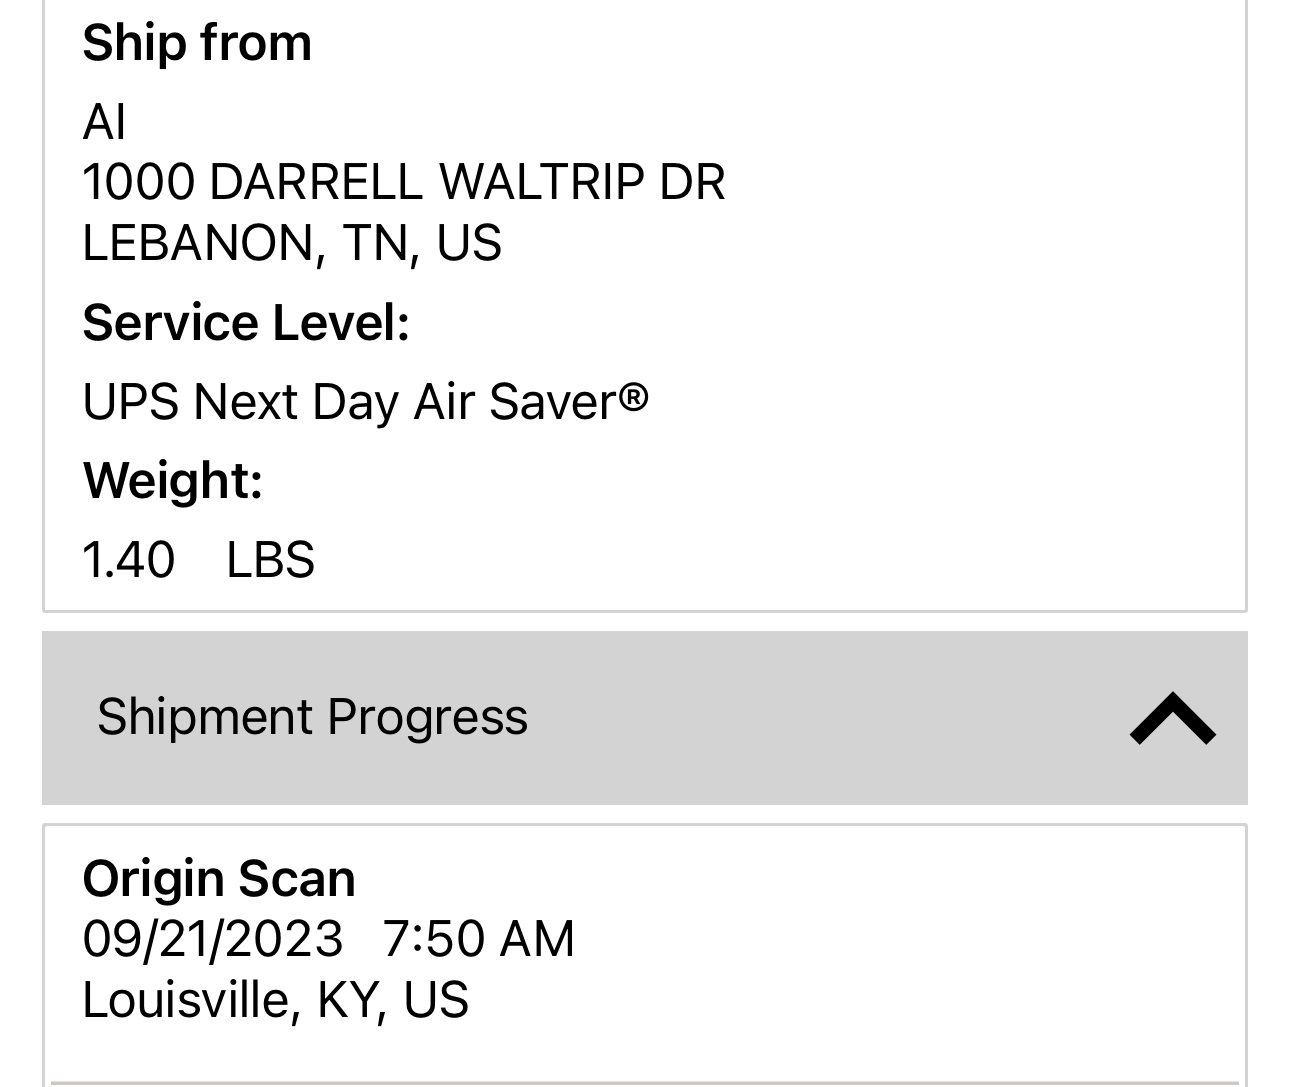The width and height of the screenshot is (1290, 1087).
Task: Collapse the Shipment Progress chevron arrow
Action: tap(1172, 718)
